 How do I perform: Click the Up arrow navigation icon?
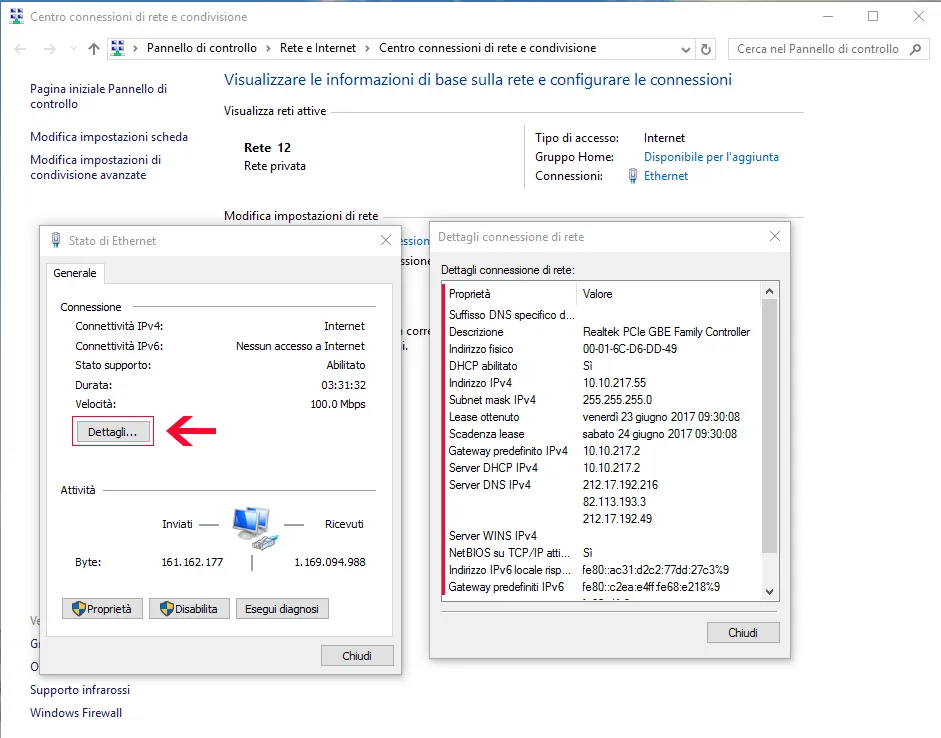tap(94, 48)
